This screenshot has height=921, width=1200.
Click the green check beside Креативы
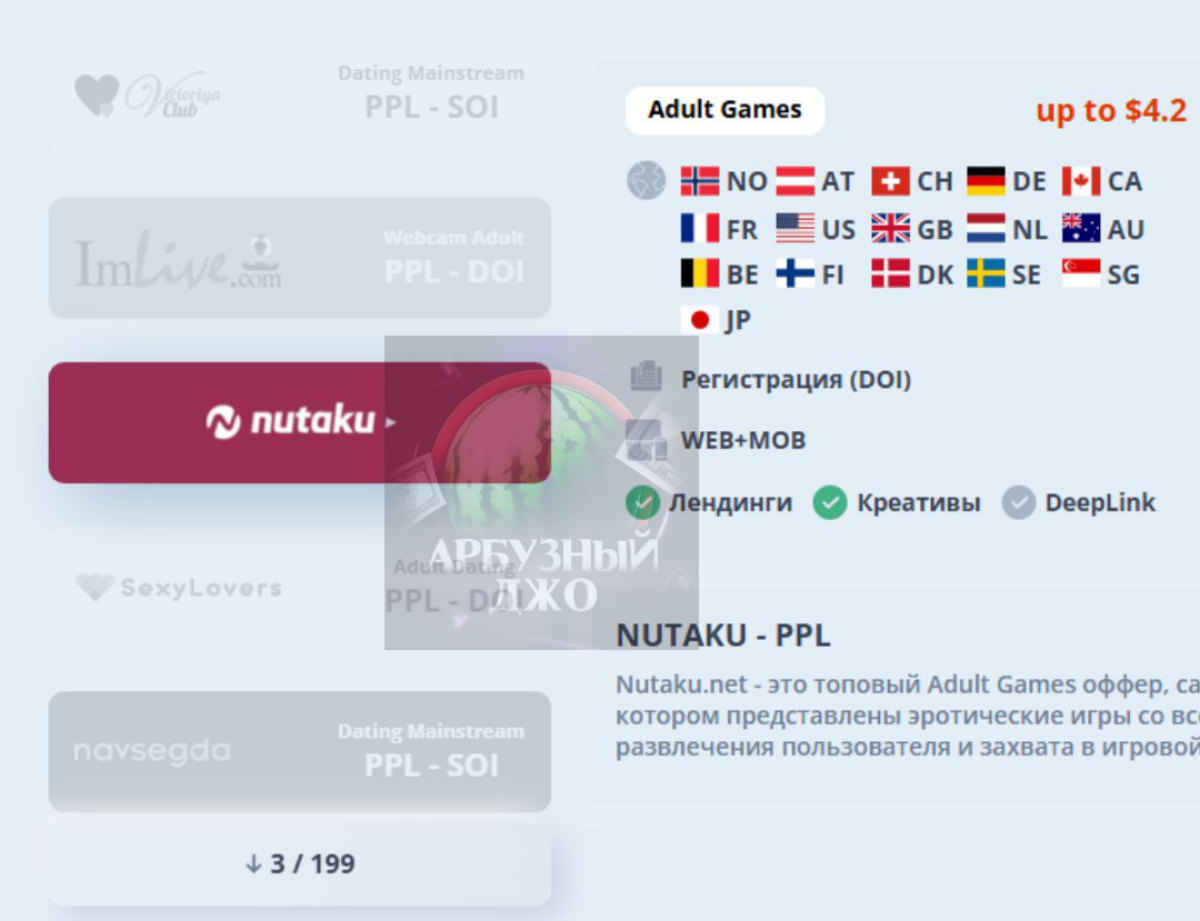pos(830,503)
